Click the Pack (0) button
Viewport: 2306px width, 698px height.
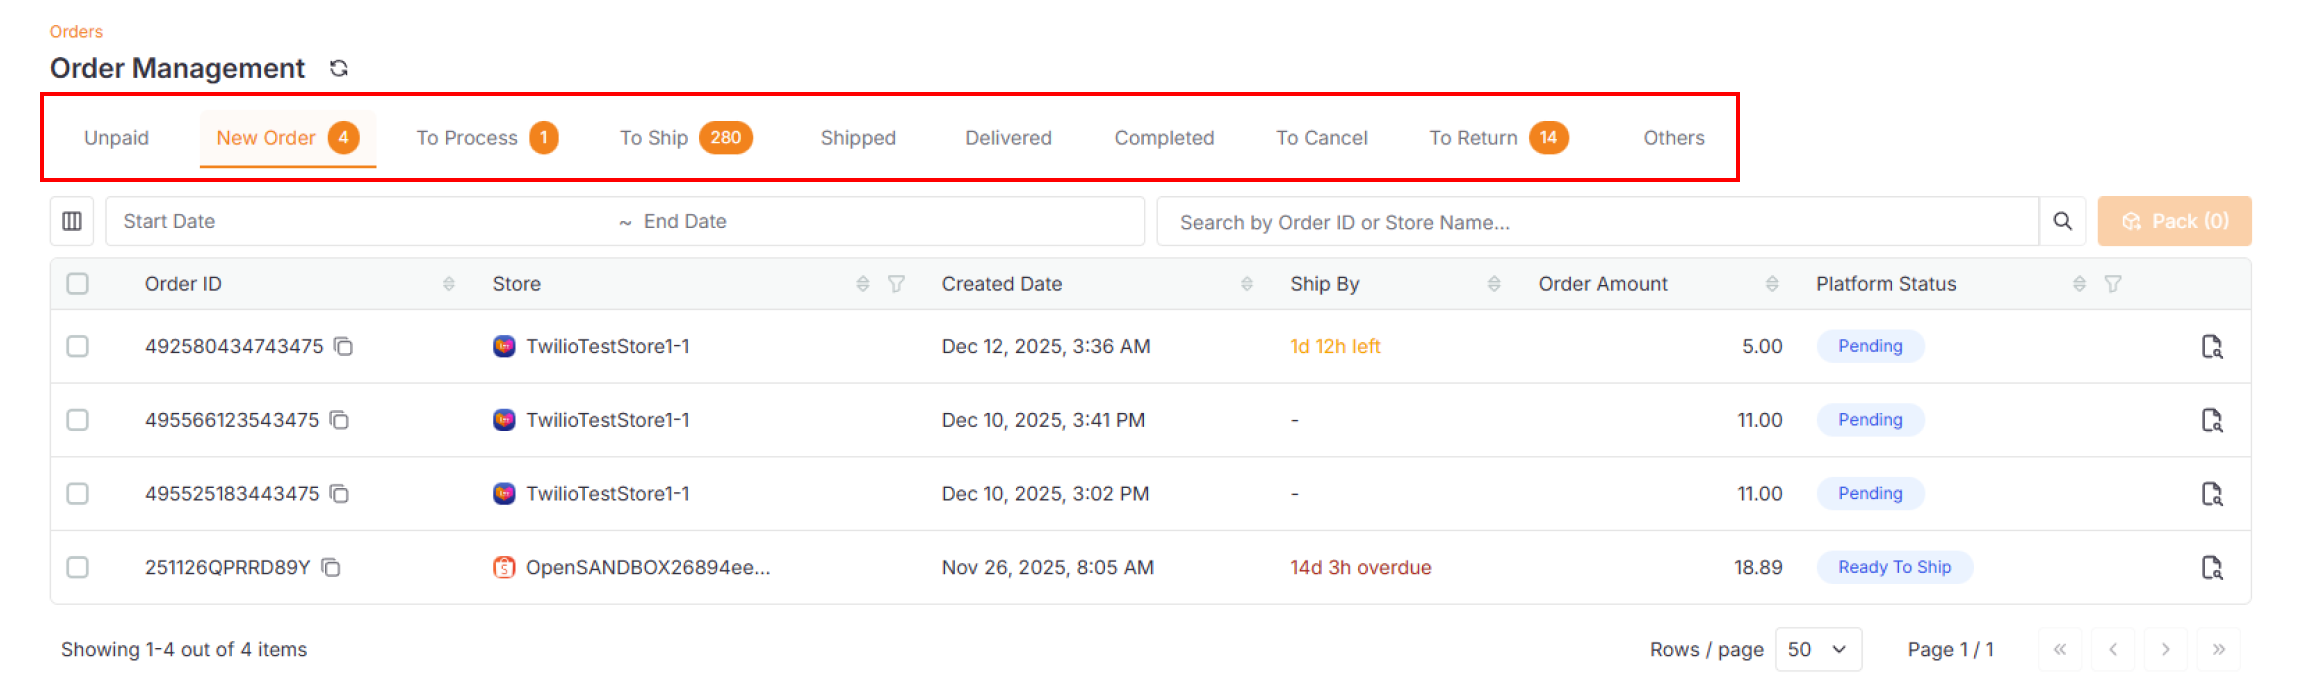(2174, 220)
